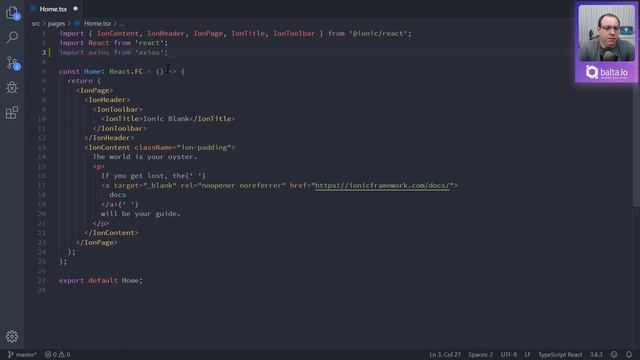Screen dimensions: 640x360
Task: Open the Explorer view in the activity bar
Action: (x=12, y=13)
